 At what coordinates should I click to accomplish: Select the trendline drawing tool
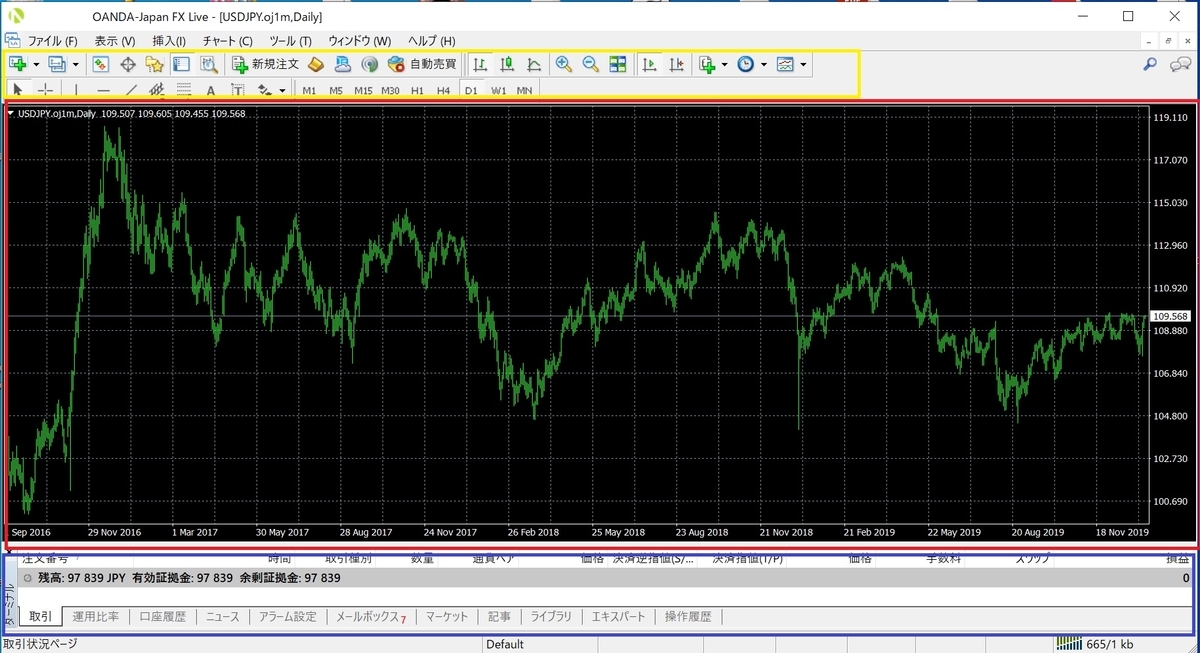pyautogui.click(x=133, y=90)
